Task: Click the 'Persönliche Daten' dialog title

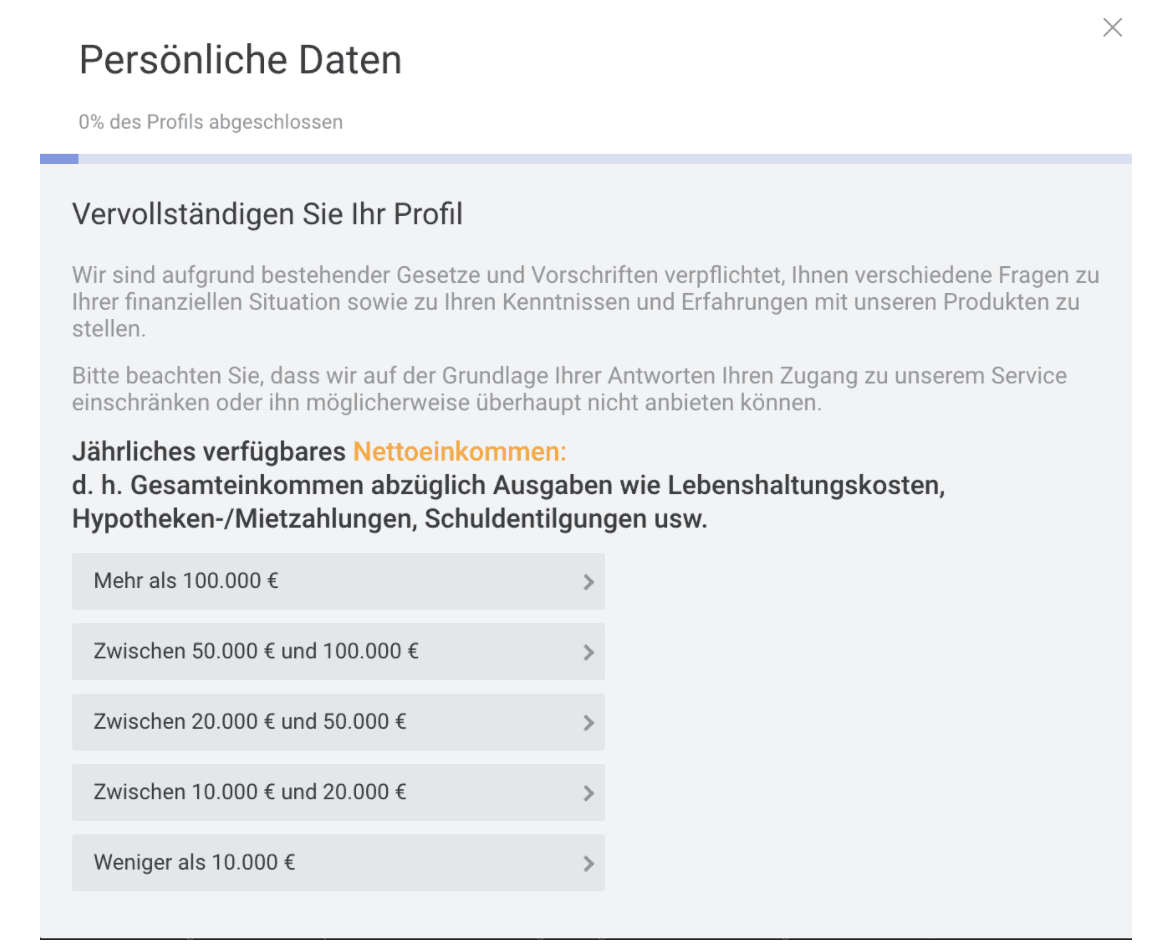Action: pyautogui.click(x=240, y=60)
